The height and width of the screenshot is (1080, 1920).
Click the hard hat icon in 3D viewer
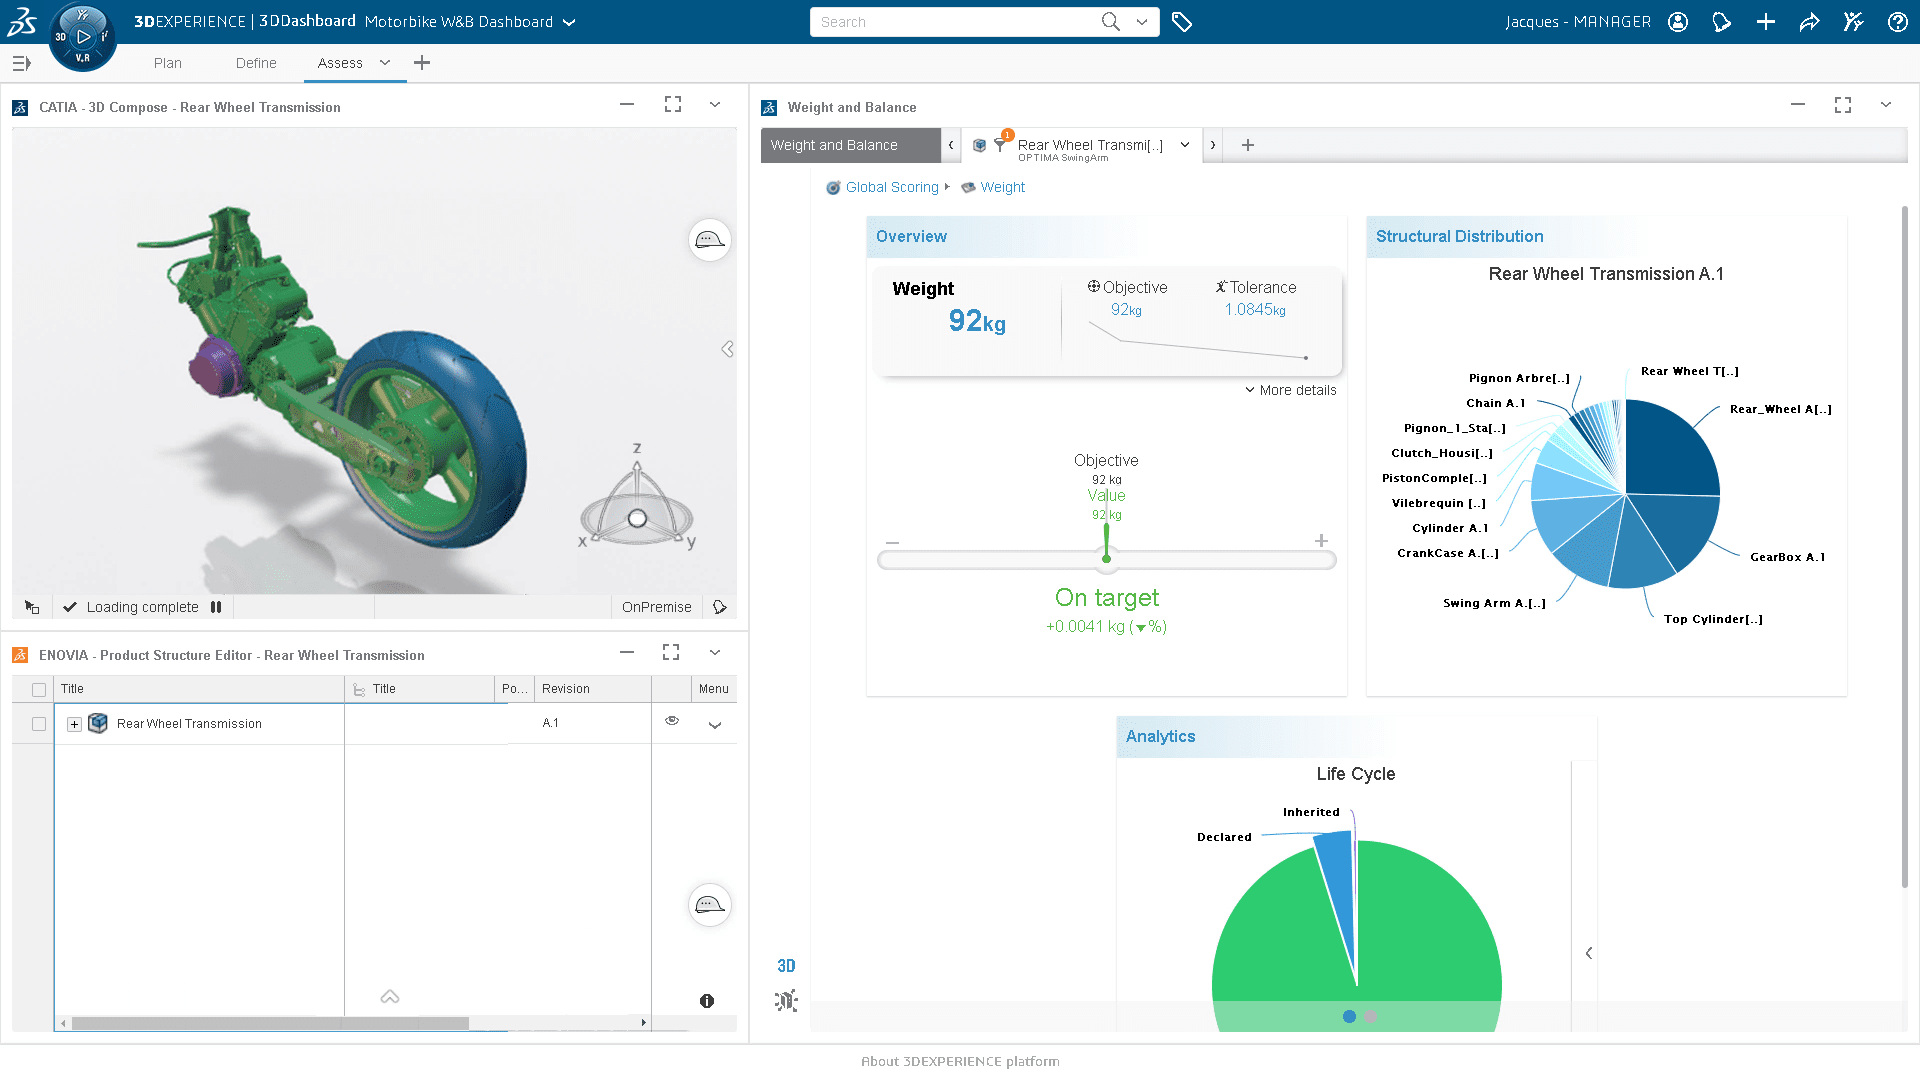click(709, 240)
